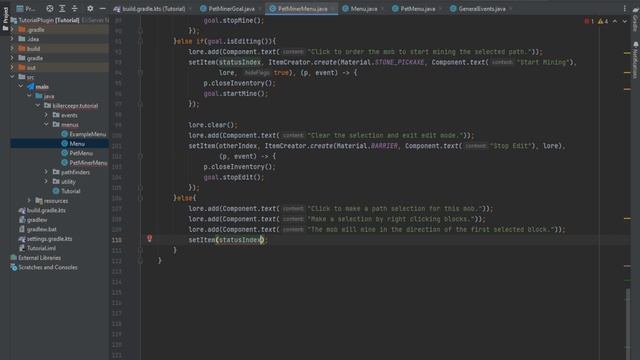Click the yellow warning count indicator
Screen dimensions: 640x360
click(x=603, y=21)
